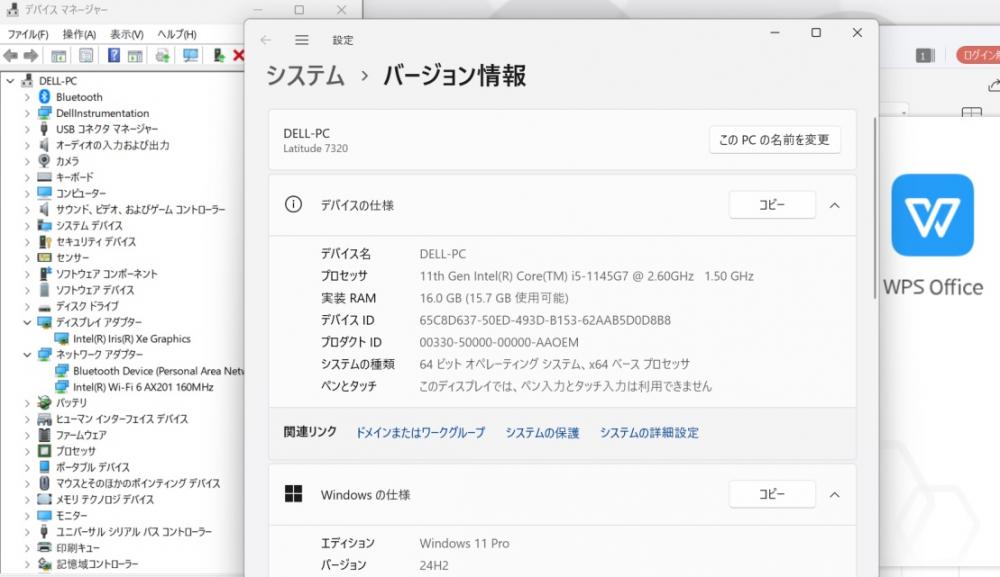Screen dimensions: 1000x577
Task: Collapse the DELL-PC root node
Action: tap(10, 81)
